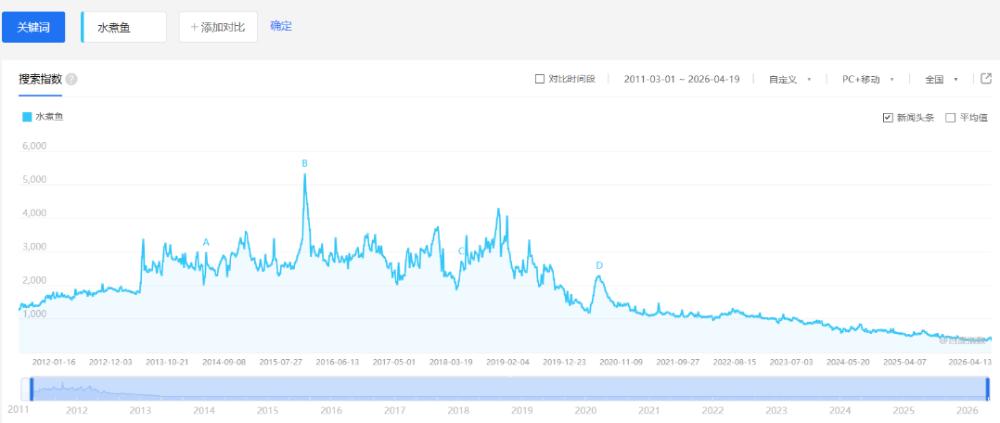The width and height of the screenshot is (1000, 423).
Task: Select the 搜索指数 tab
Action: (x=40, y=79)
